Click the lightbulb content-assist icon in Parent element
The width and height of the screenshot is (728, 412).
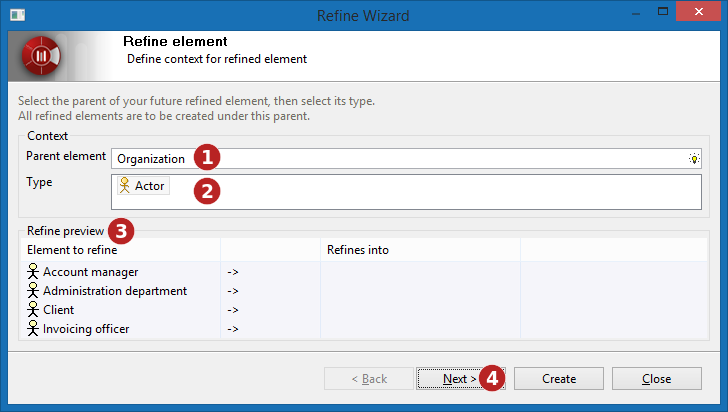point(694,159)
